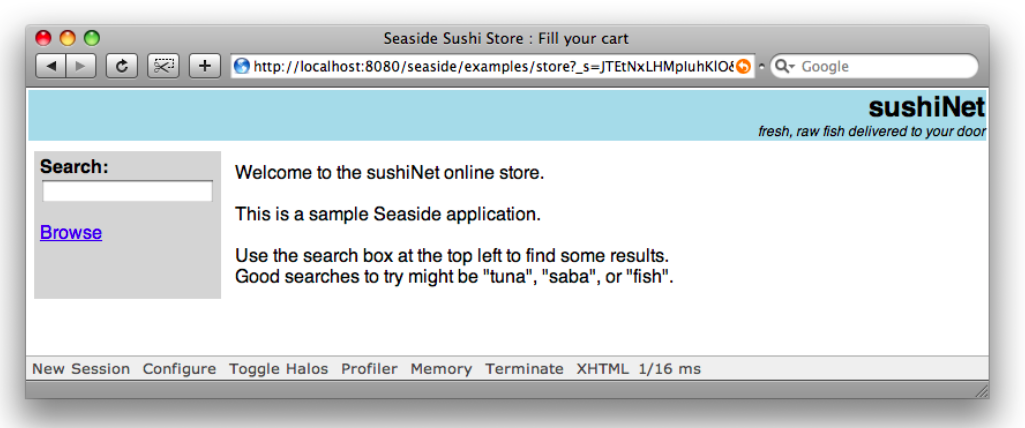The width and height of the screenshot is (1025, 428).
Task: Open the Profiler link
Action: coord(369,369)
